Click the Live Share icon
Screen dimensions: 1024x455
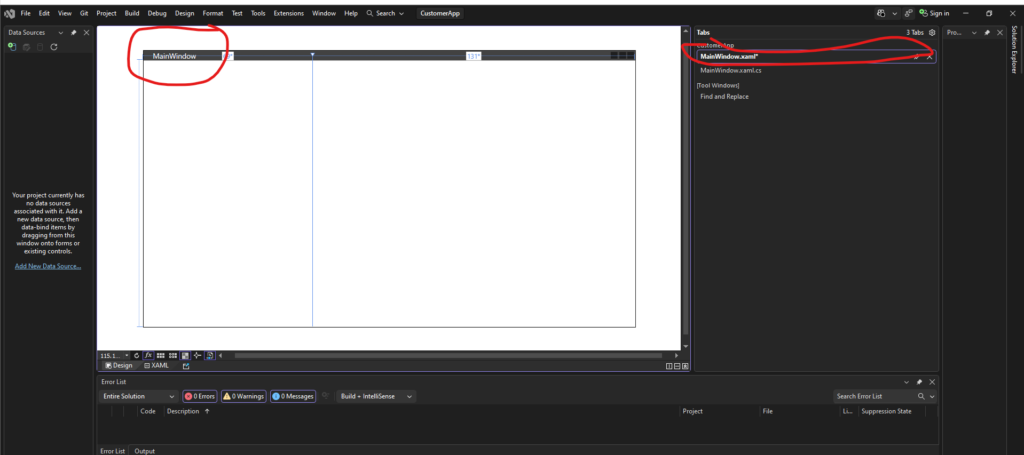[908, 13]
